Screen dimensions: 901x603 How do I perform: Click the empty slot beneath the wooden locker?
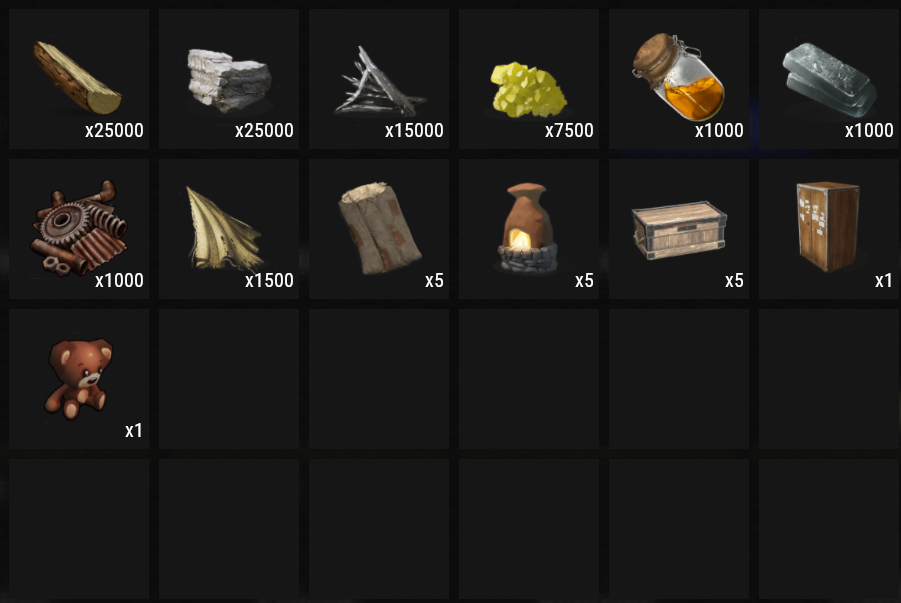[x=829, y=379]
